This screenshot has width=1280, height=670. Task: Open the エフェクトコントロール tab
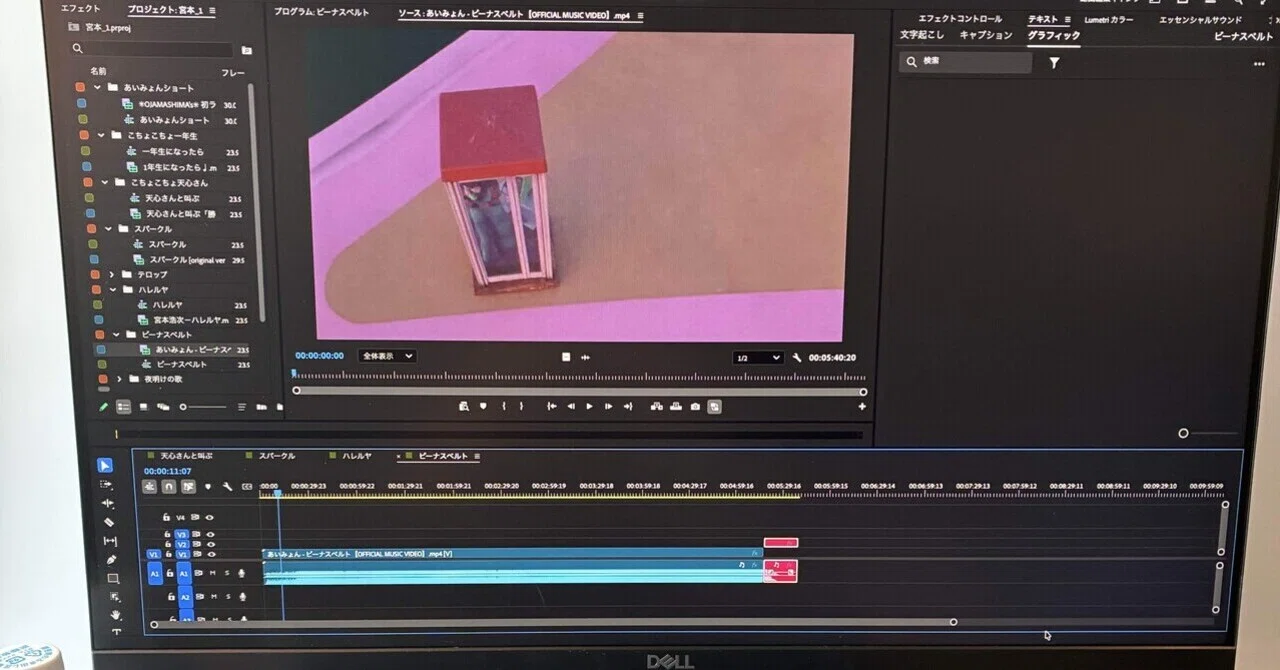click(x=960, y=19)
